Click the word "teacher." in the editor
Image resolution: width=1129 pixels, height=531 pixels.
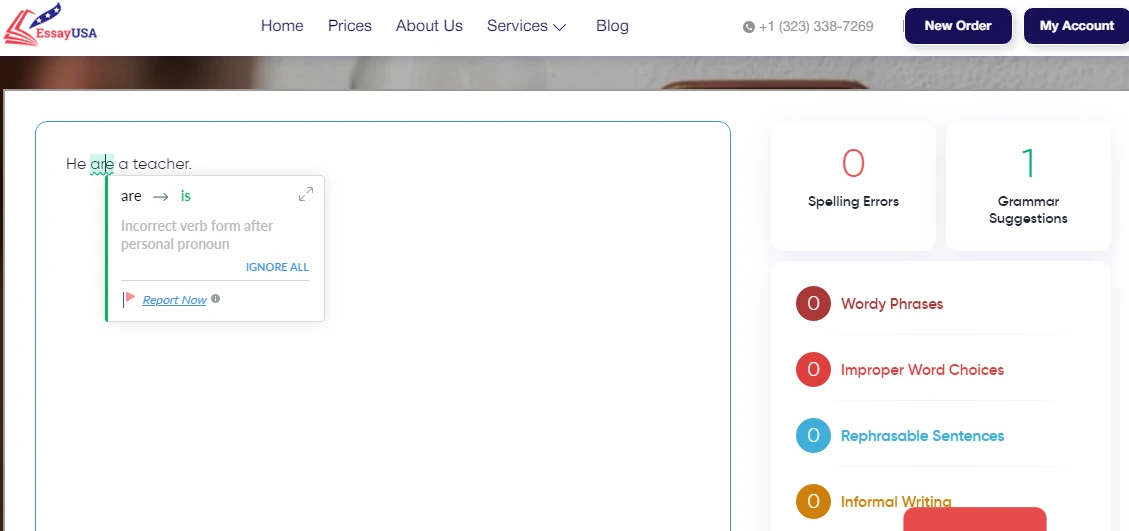click(x=162, y=164)
